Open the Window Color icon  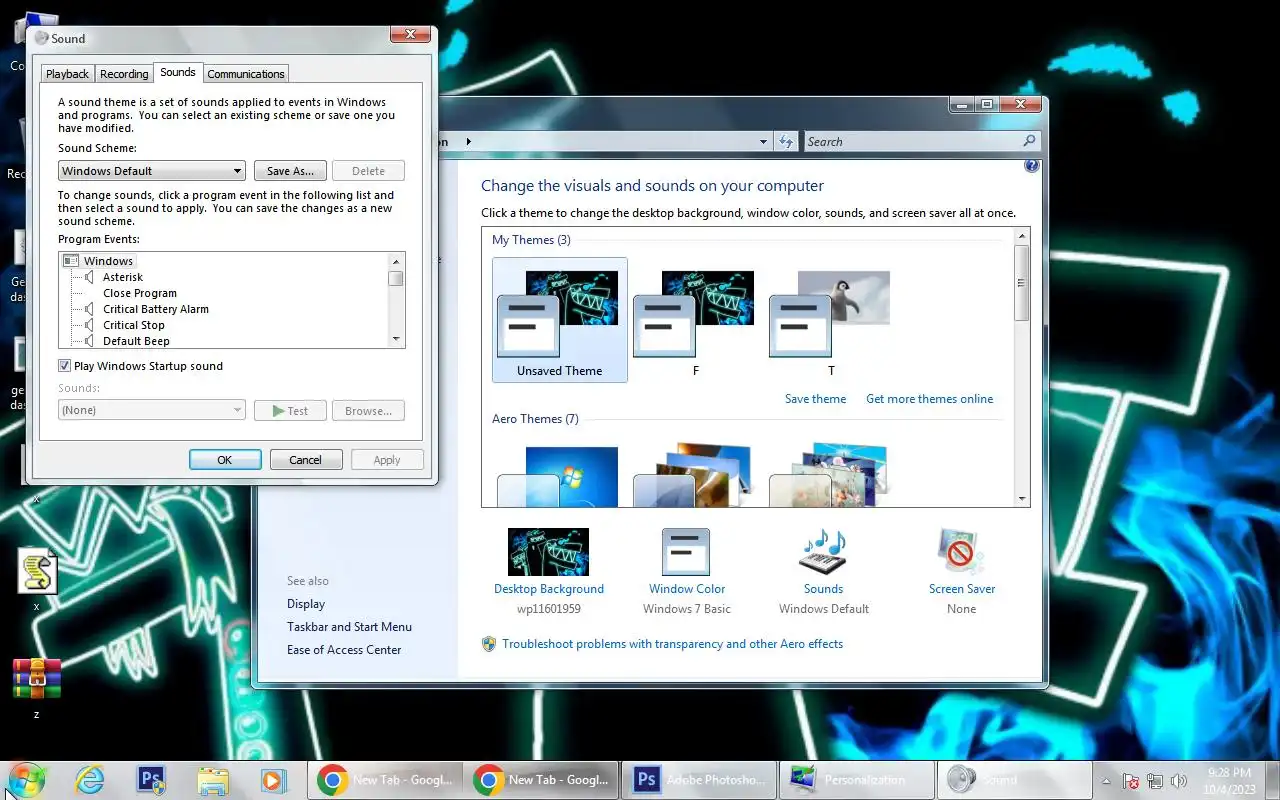pos(686,552)
